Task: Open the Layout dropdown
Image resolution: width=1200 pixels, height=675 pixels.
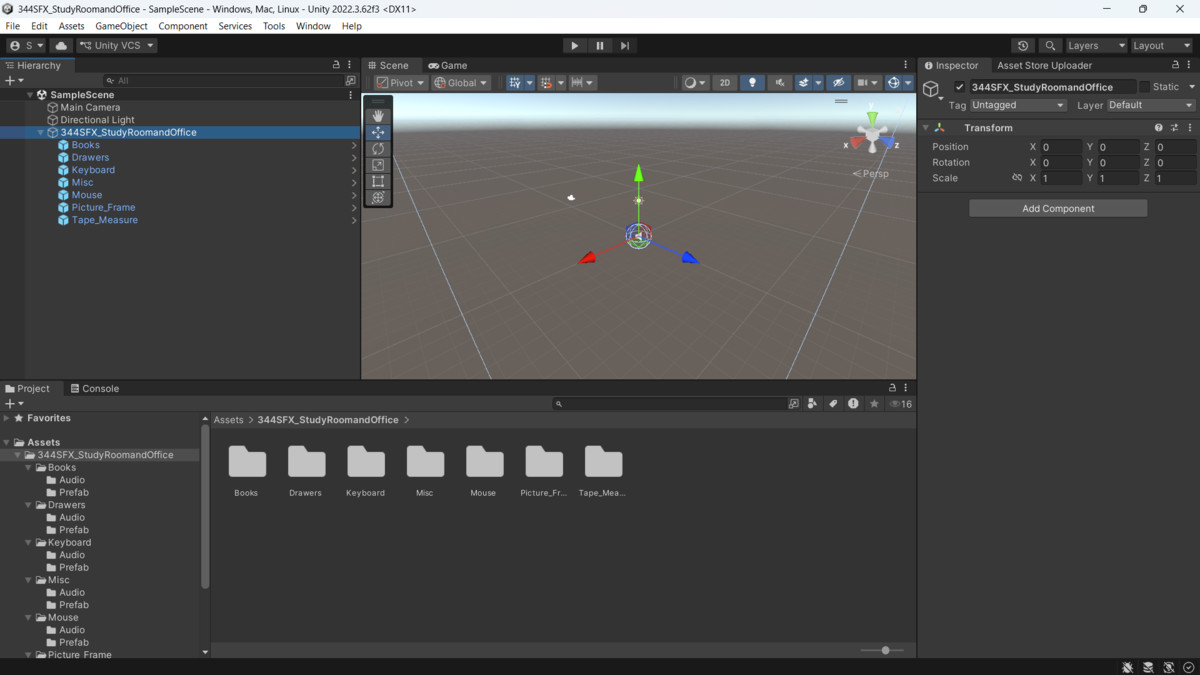Action: tap(1162, 45)
